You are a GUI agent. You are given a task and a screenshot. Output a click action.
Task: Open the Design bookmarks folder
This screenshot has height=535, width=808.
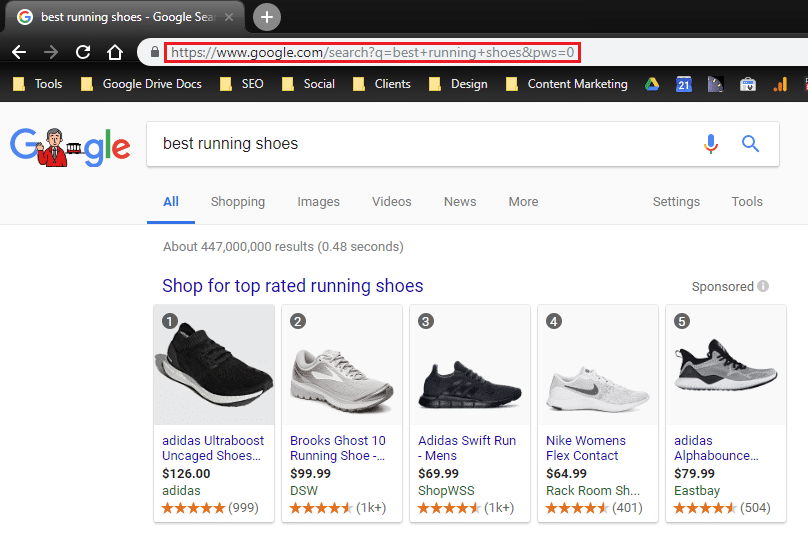click(458, 84)
